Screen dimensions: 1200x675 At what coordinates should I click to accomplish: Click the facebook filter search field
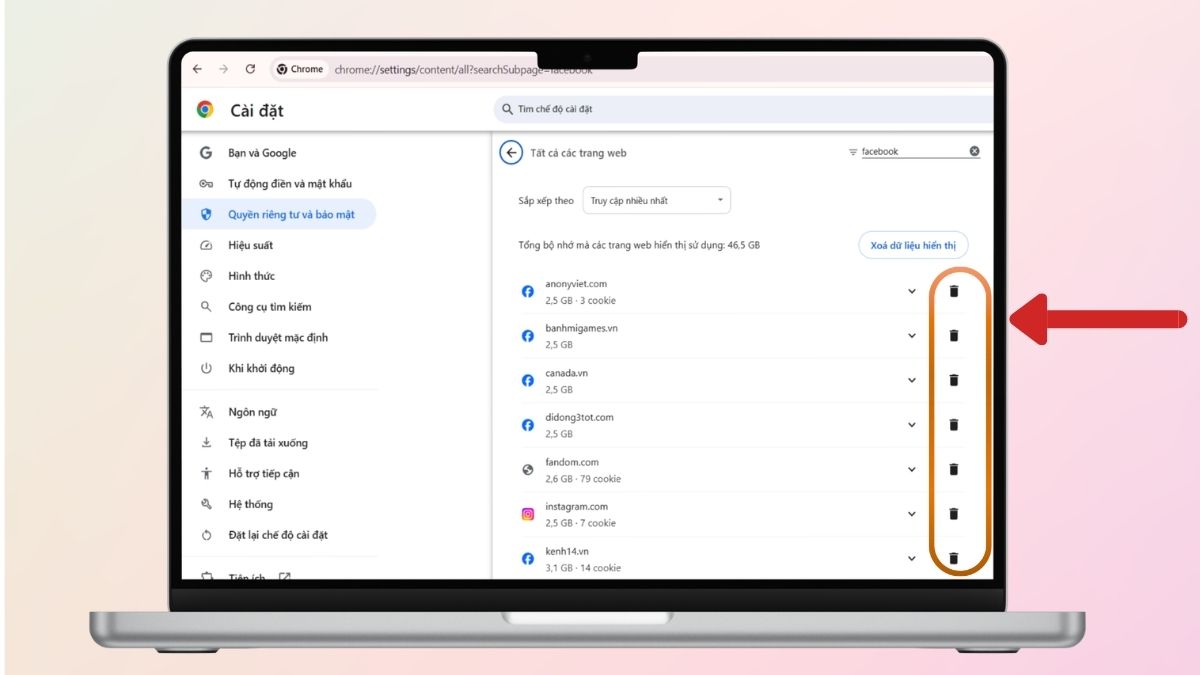(x=912, y=152)
